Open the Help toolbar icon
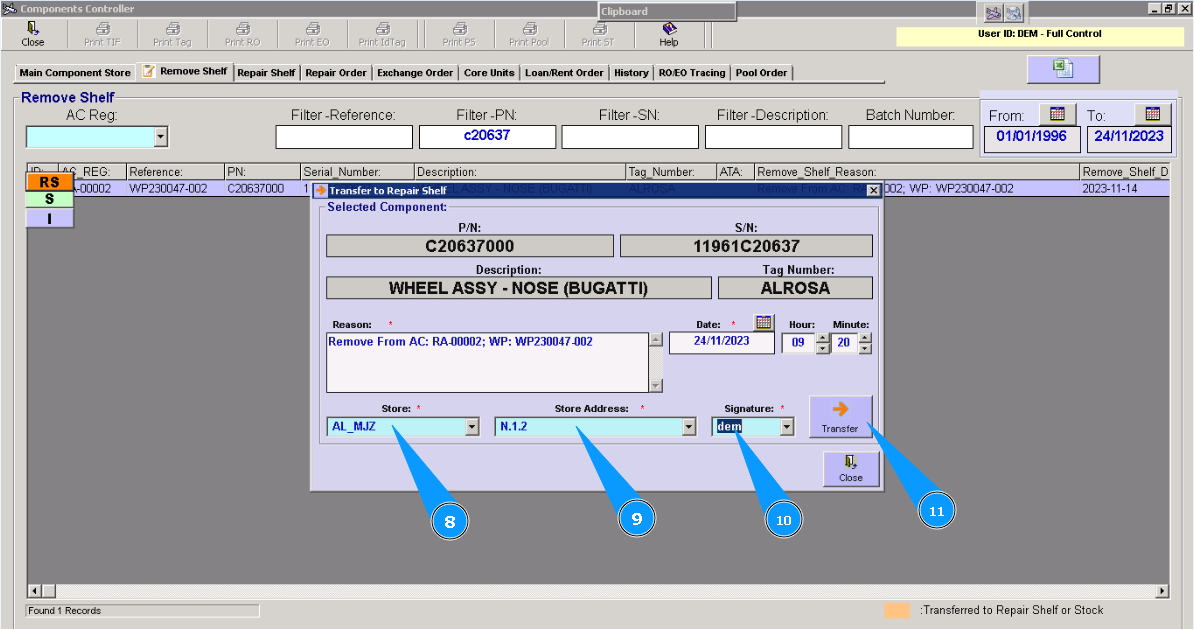1194x630 pixels. click(x=669, y=34)
